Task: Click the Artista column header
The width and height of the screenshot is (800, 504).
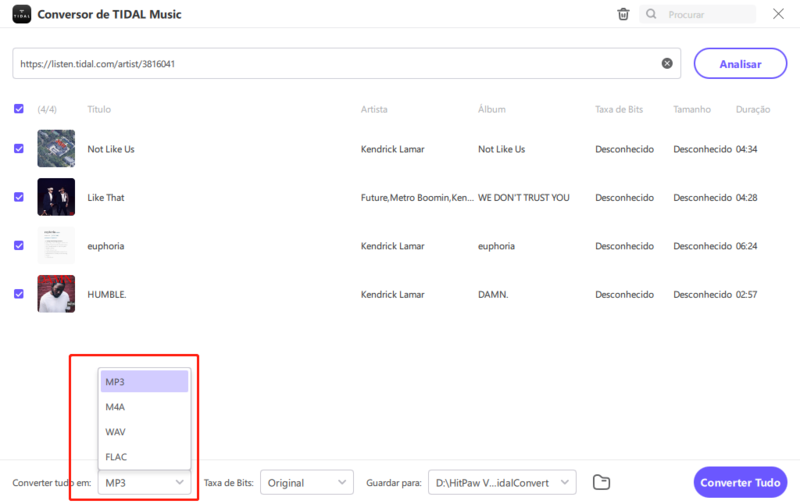Action: (374, 109)
